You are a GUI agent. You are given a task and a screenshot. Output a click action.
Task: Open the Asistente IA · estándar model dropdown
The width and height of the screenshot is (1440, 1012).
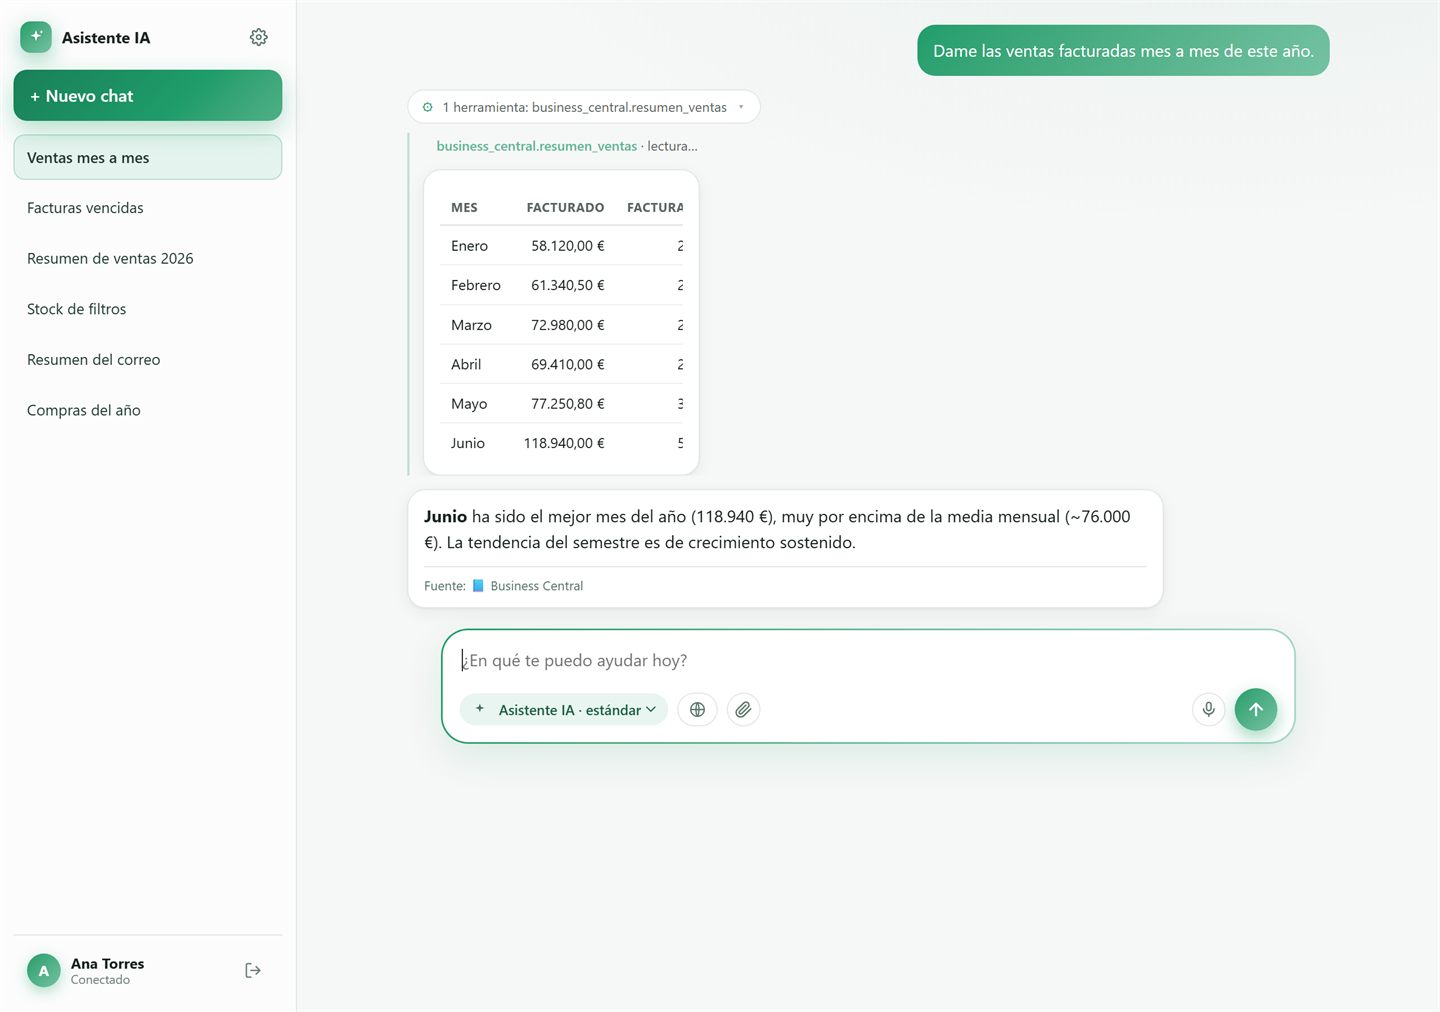point(564,710)
